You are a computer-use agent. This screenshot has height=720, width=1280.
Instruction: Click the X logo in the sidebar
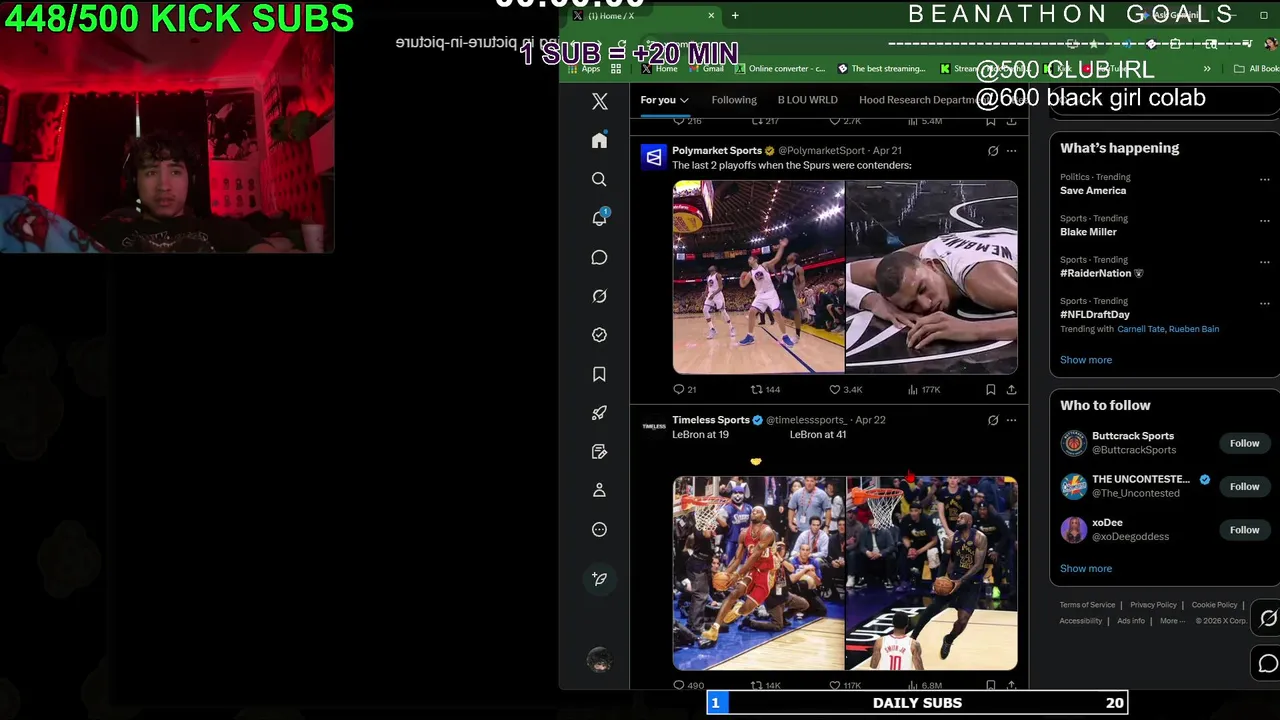599,101
